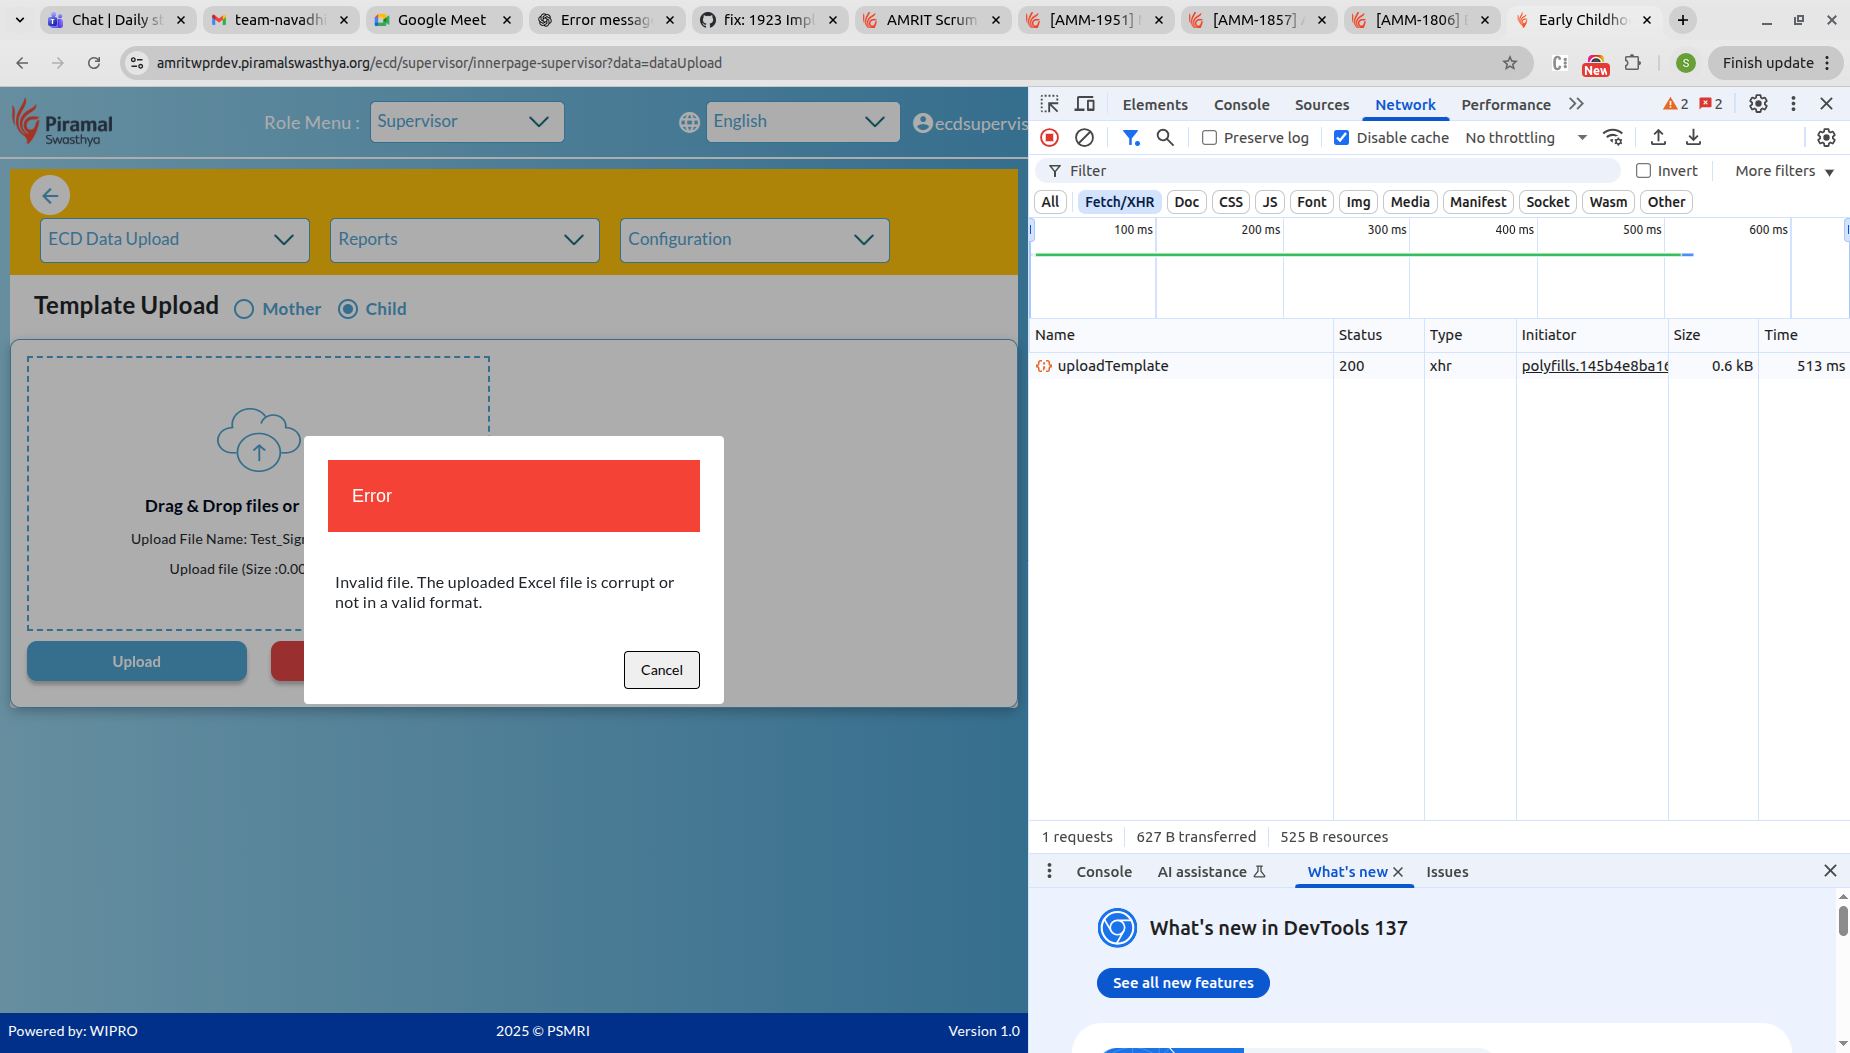Screen dimensions: 1850x1053
Task: Expand the More filters dropdown
Action: coord(1784,171)
